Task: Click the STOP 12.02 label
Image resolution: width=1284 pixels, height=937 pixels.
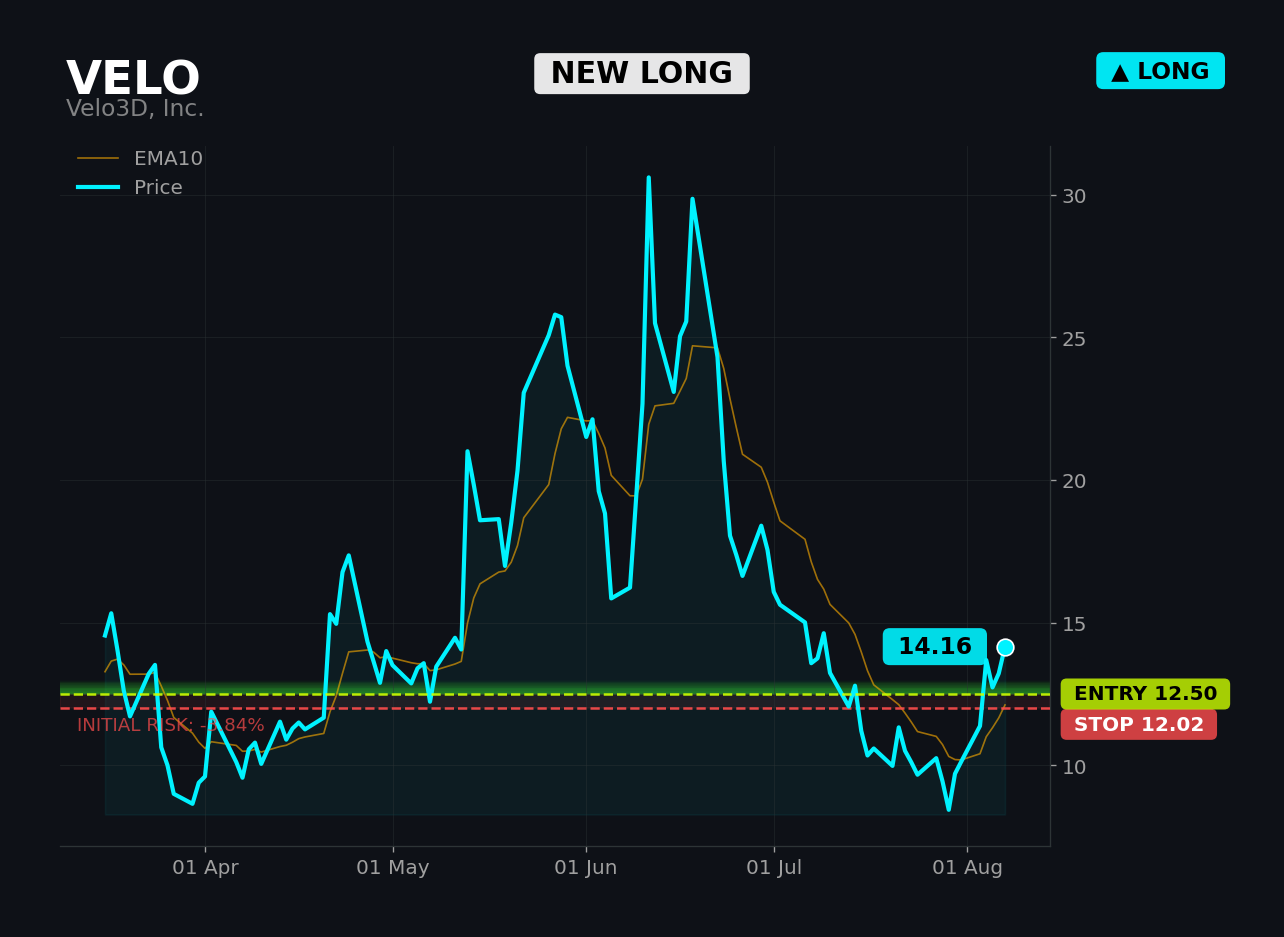Action: click(1139, 725)
